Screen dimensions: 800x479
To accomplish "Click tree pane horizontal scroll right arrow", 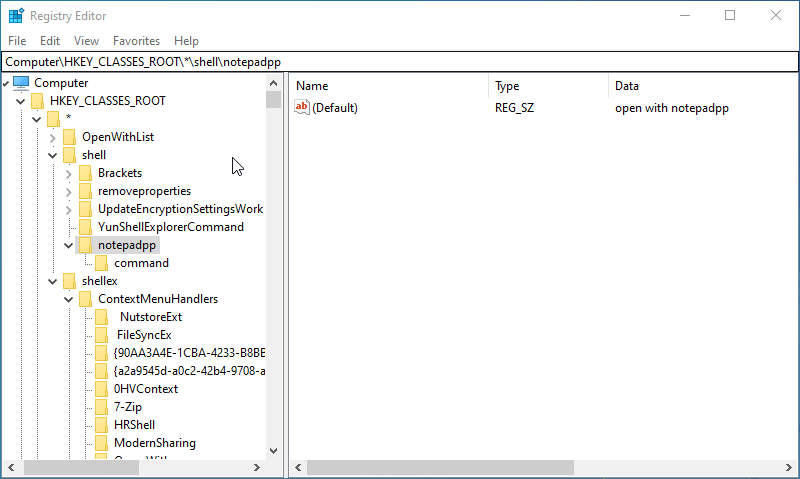I will coord(257,467).
